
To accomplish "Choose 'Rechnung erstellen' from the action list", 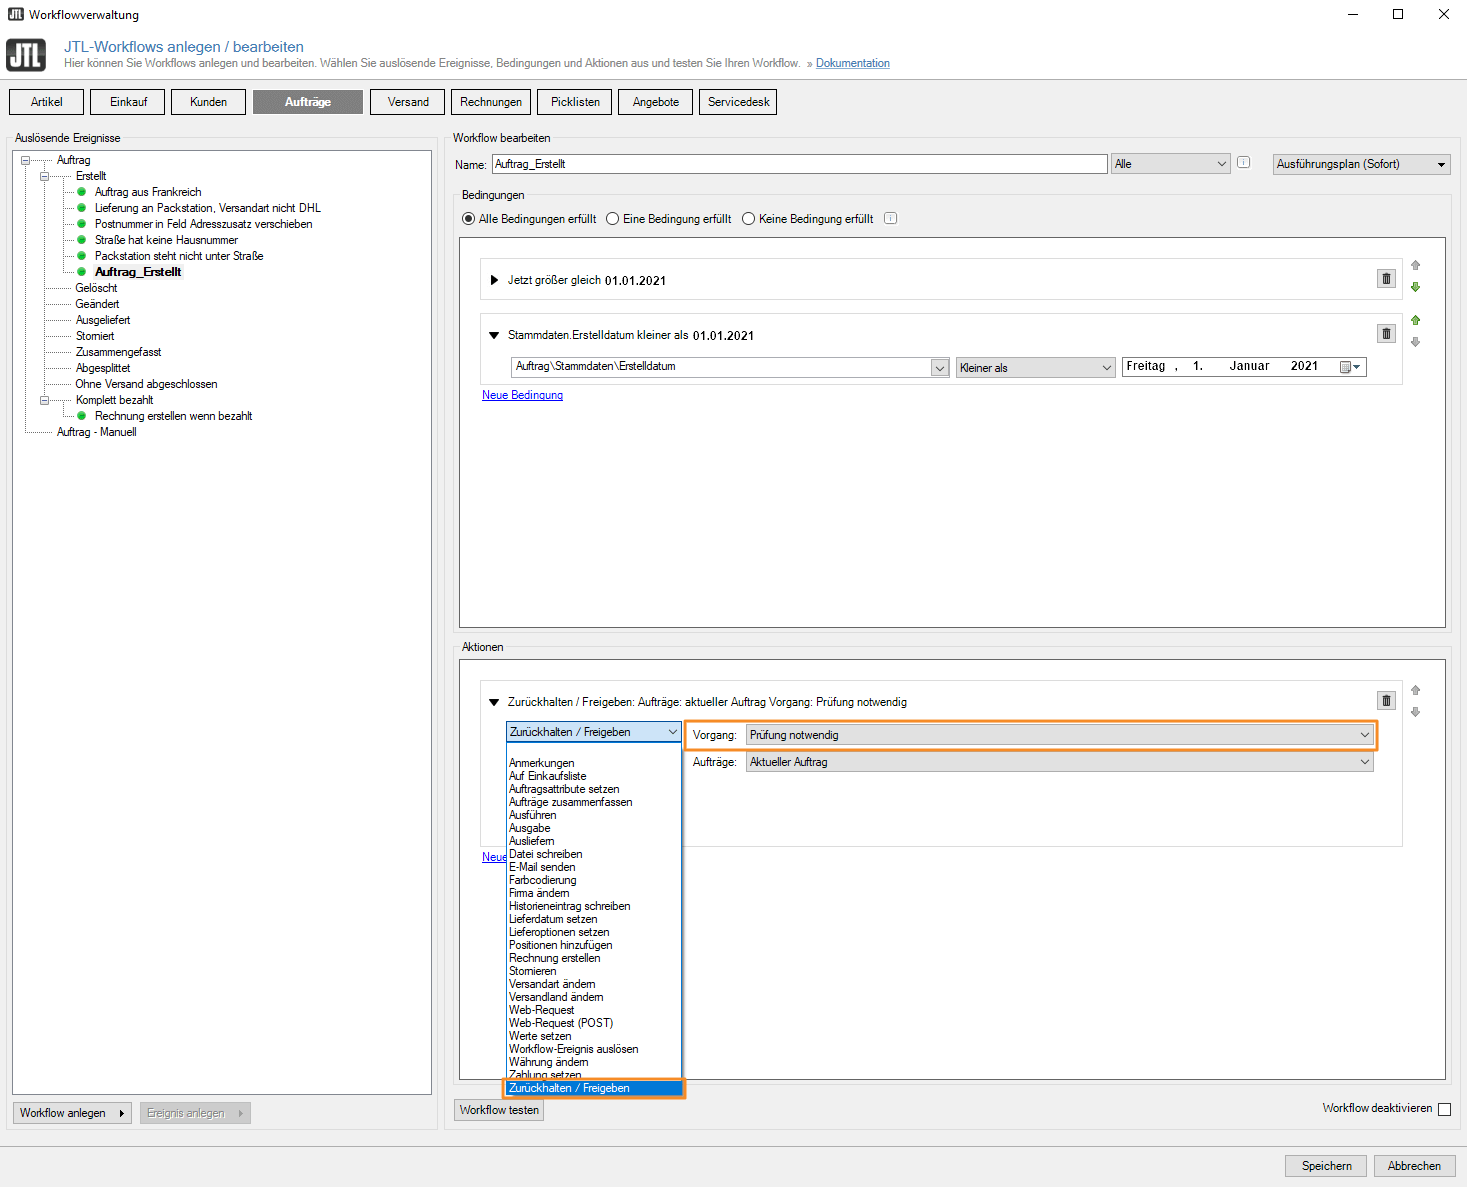I will click(555, 958).
